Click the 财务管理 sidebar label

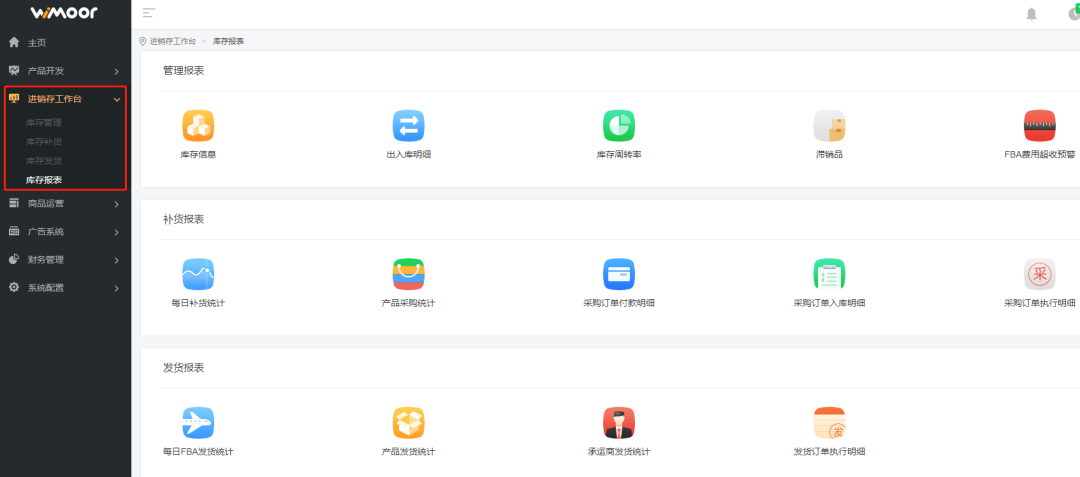[45, 259]
